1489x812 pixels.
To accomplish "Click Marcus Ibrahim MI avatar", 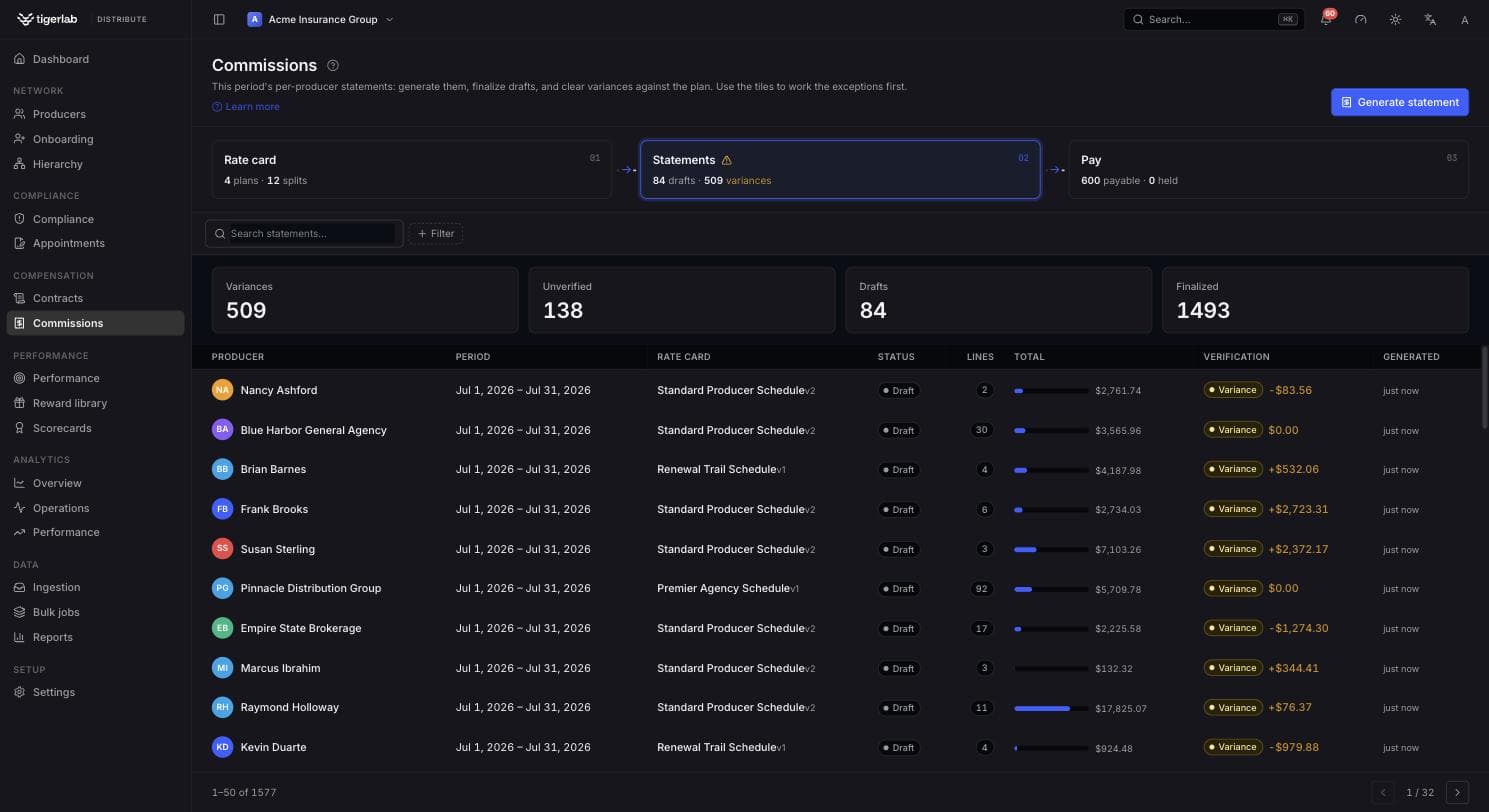I will (x=222, y=668).
